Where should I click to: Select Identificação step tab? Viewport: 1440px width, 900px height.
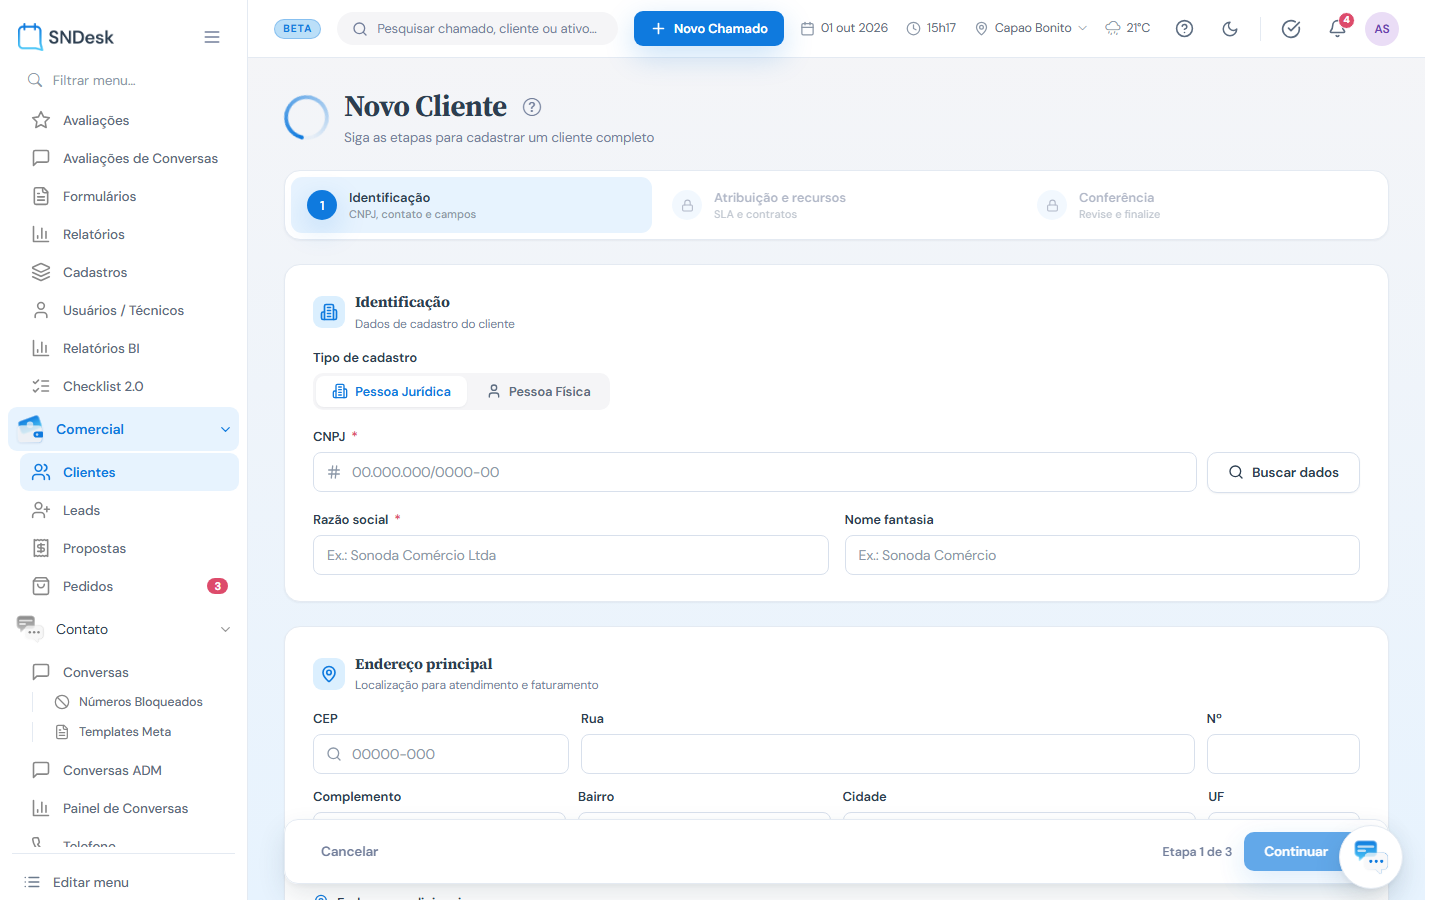pyautogui.click(x=472, y=205)
